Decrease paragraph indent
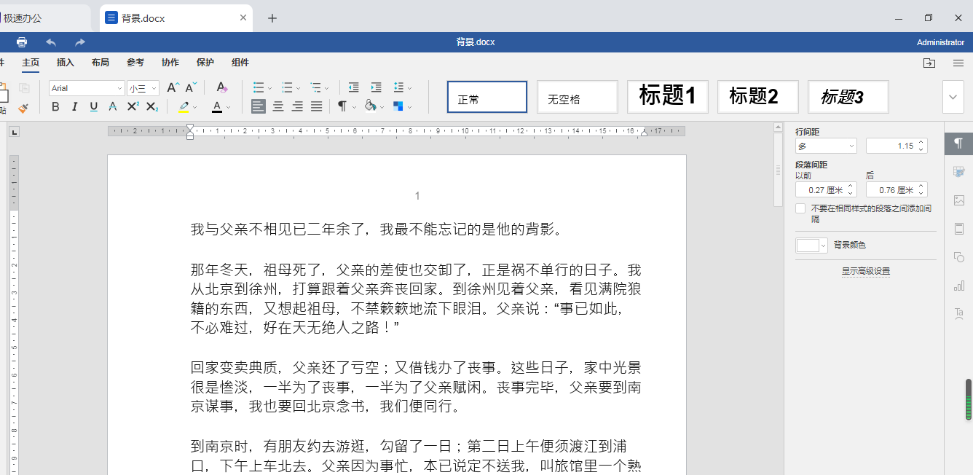Image resolution: width=973 pixels, height=475 pixels. 354,88
